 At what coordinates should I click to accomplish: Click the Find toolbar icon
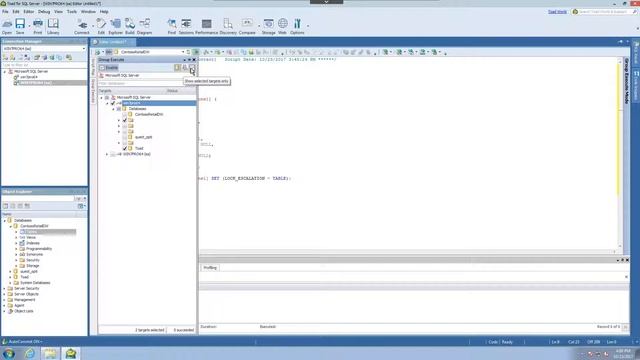(172, 26)
